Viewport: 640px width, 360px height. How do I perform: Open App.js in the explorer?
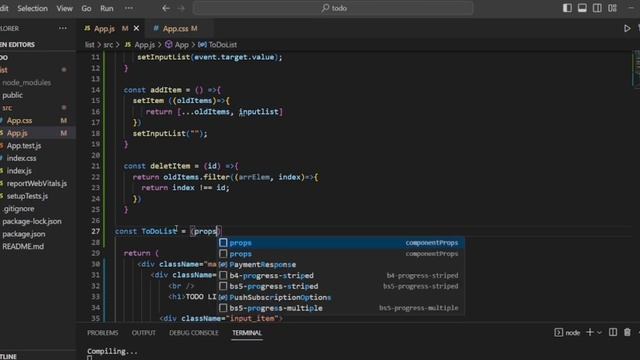point(17,133)
